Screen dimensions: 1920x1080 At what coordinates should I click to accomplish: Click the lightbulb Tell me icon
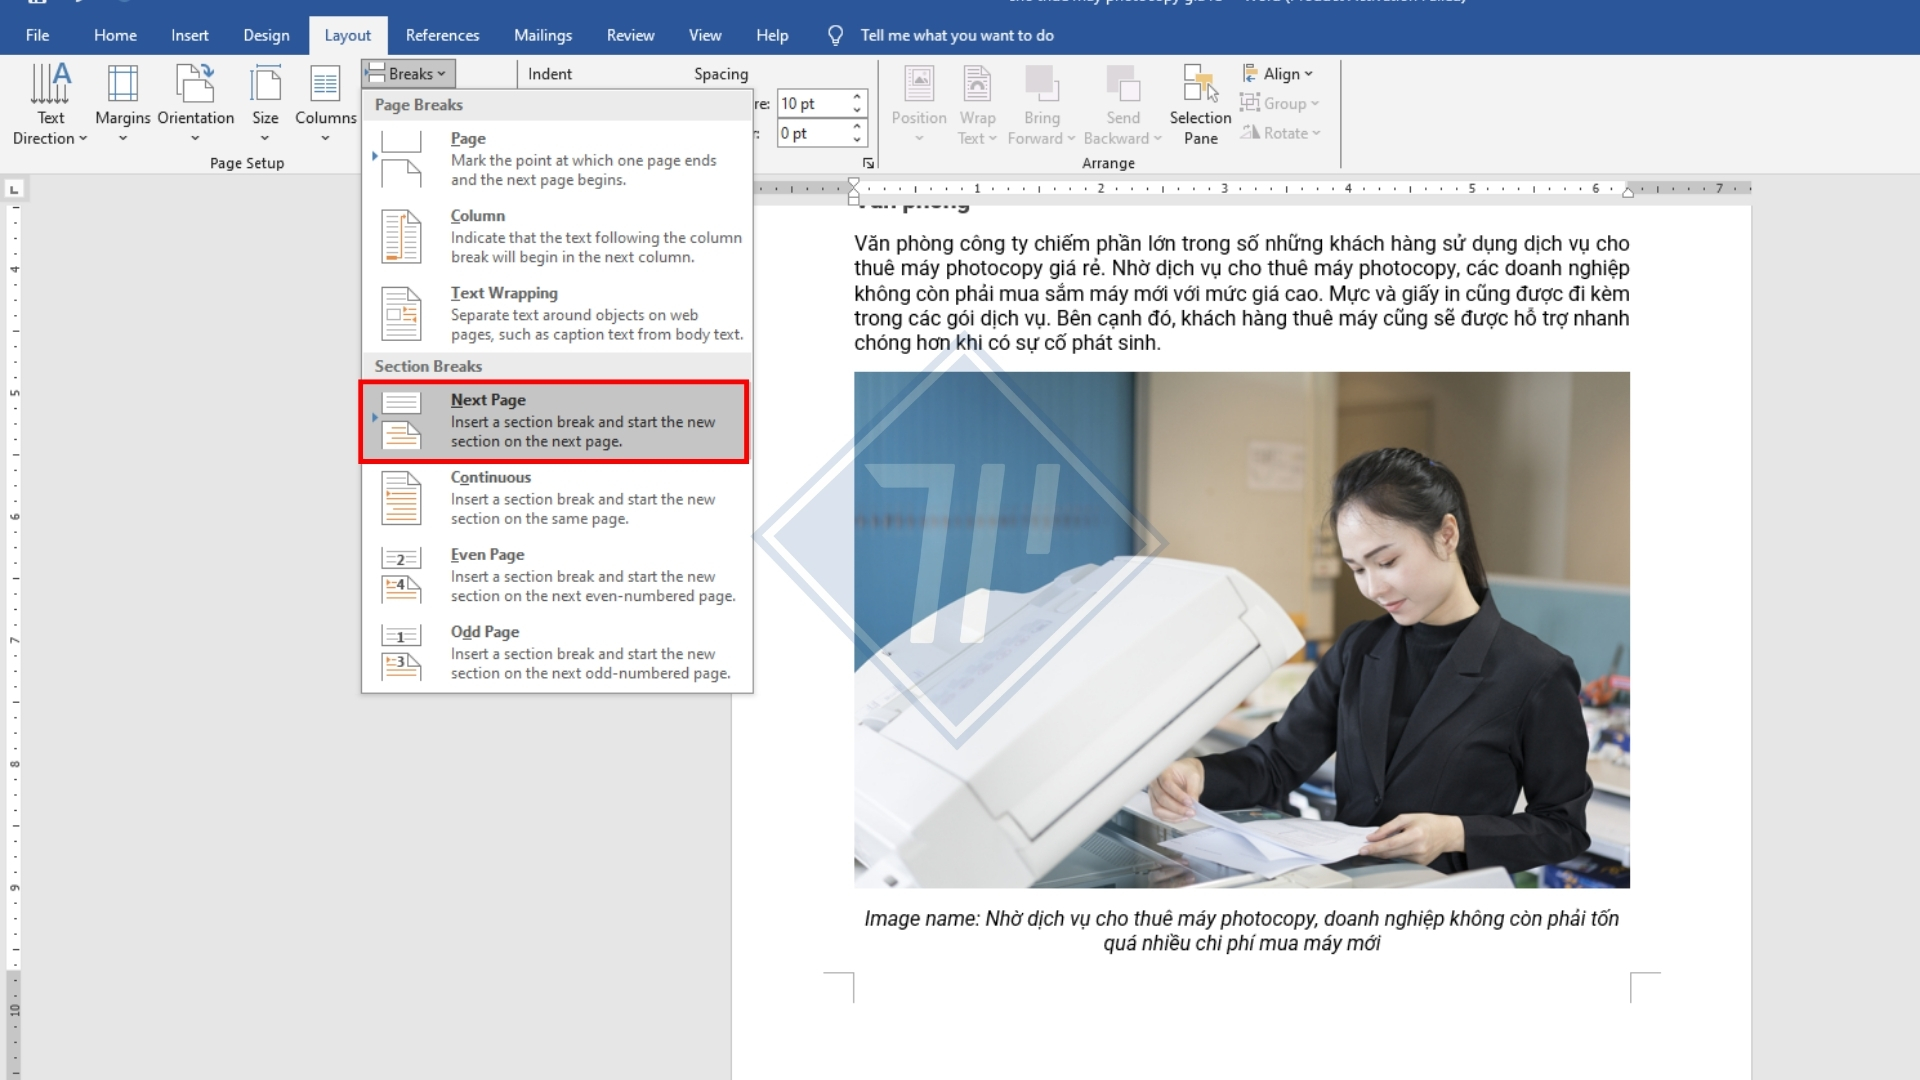[x=835, y=35]
